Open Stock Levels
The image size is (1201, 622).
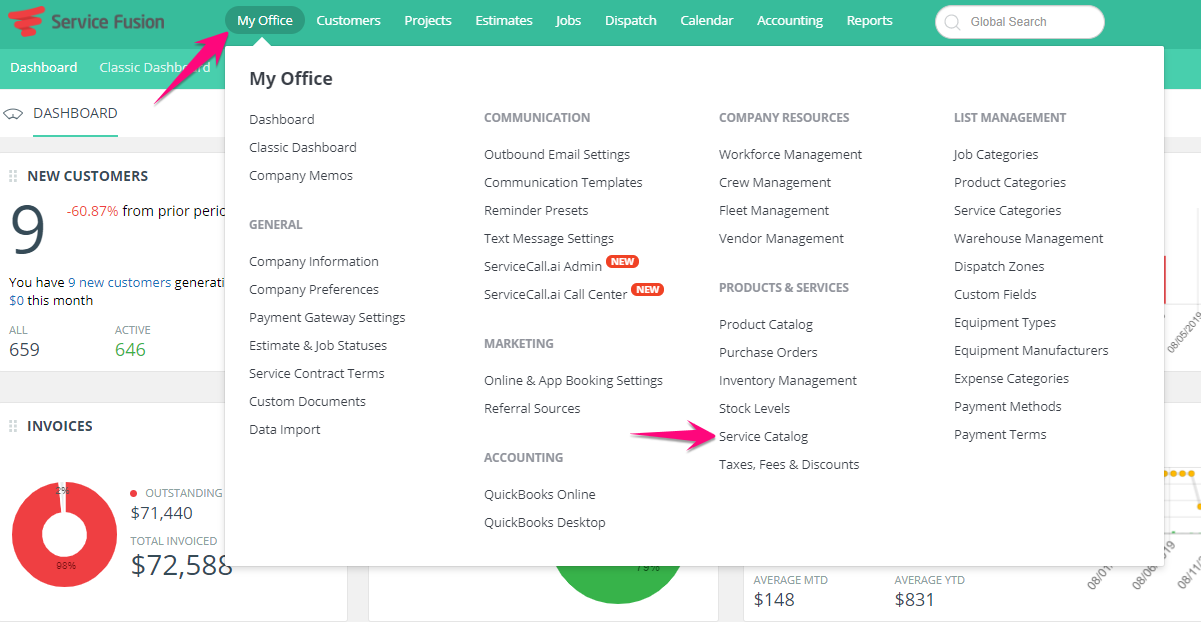pyautogui.click(x=754, y=409)
